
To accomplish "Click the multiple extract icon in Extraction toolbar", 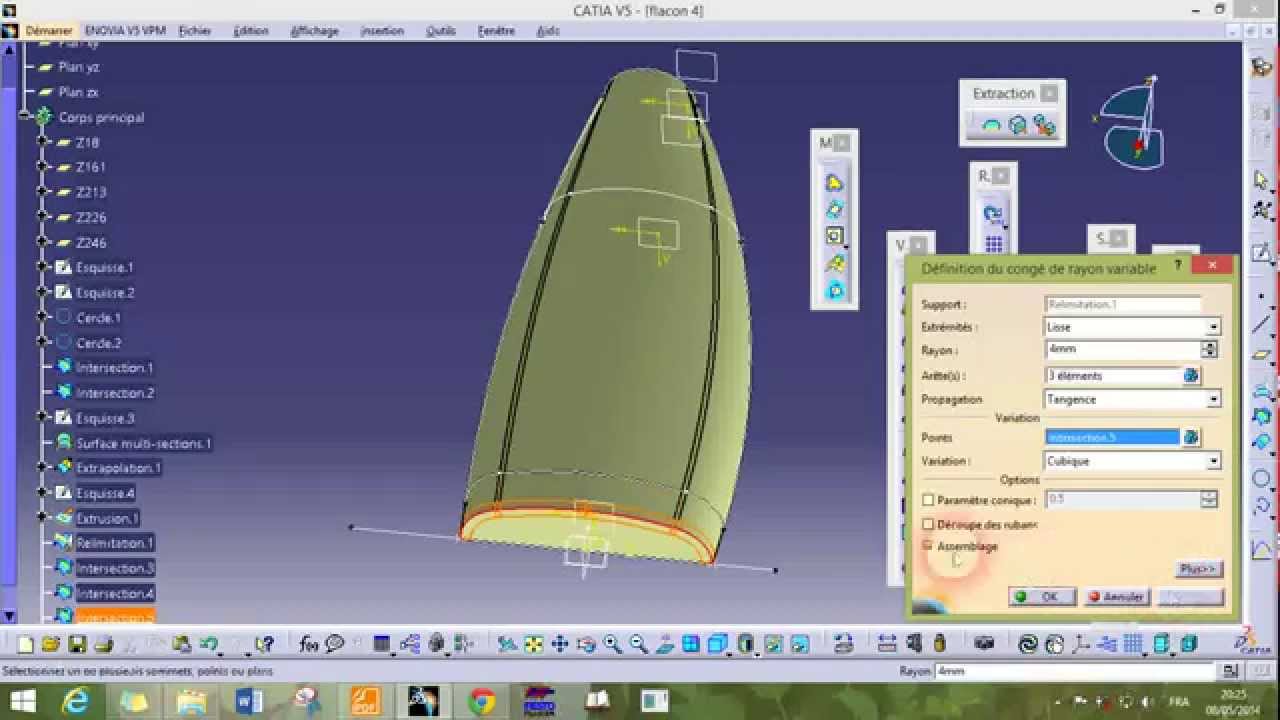I will point(1044,126).
